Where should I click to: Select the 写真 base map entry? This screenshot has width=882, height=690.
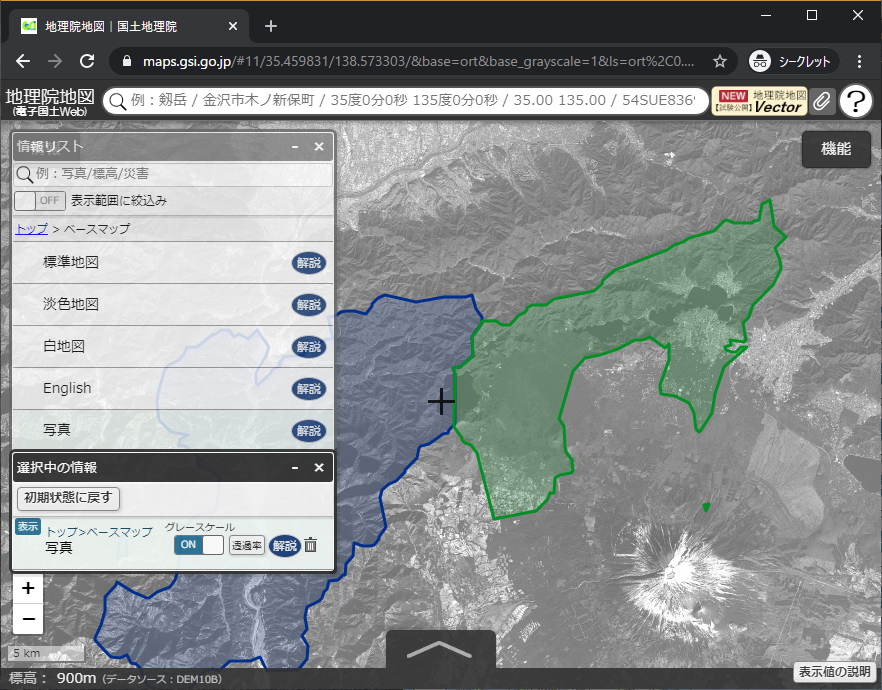tap(56, 430)
